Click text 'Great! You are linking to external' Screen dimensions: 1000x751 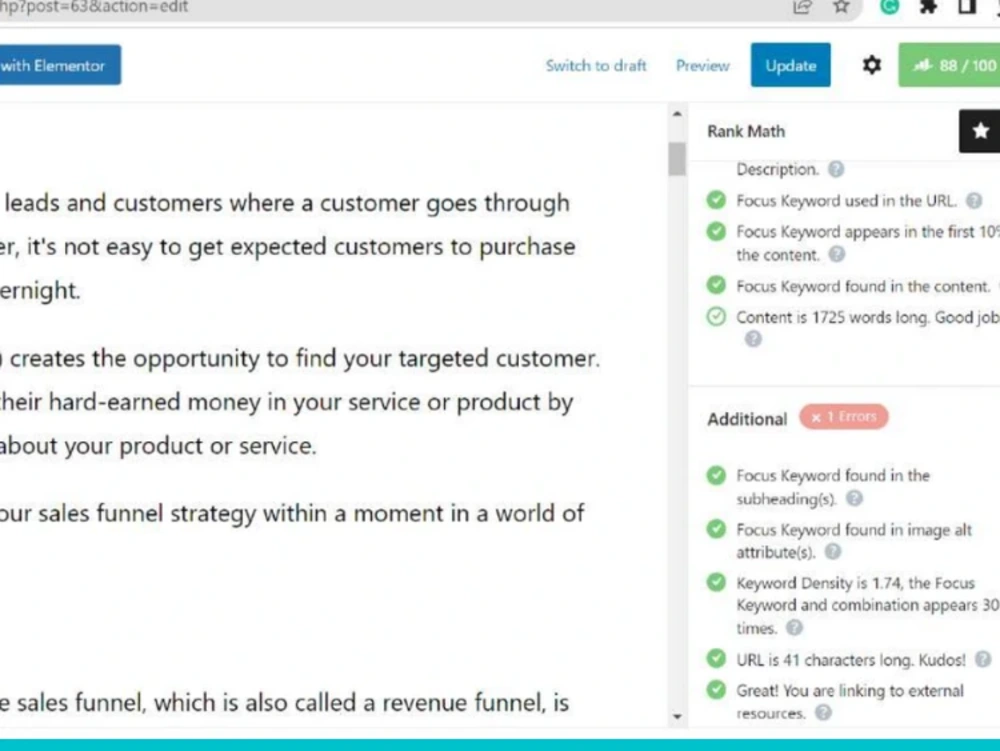(x=850, y=691)
